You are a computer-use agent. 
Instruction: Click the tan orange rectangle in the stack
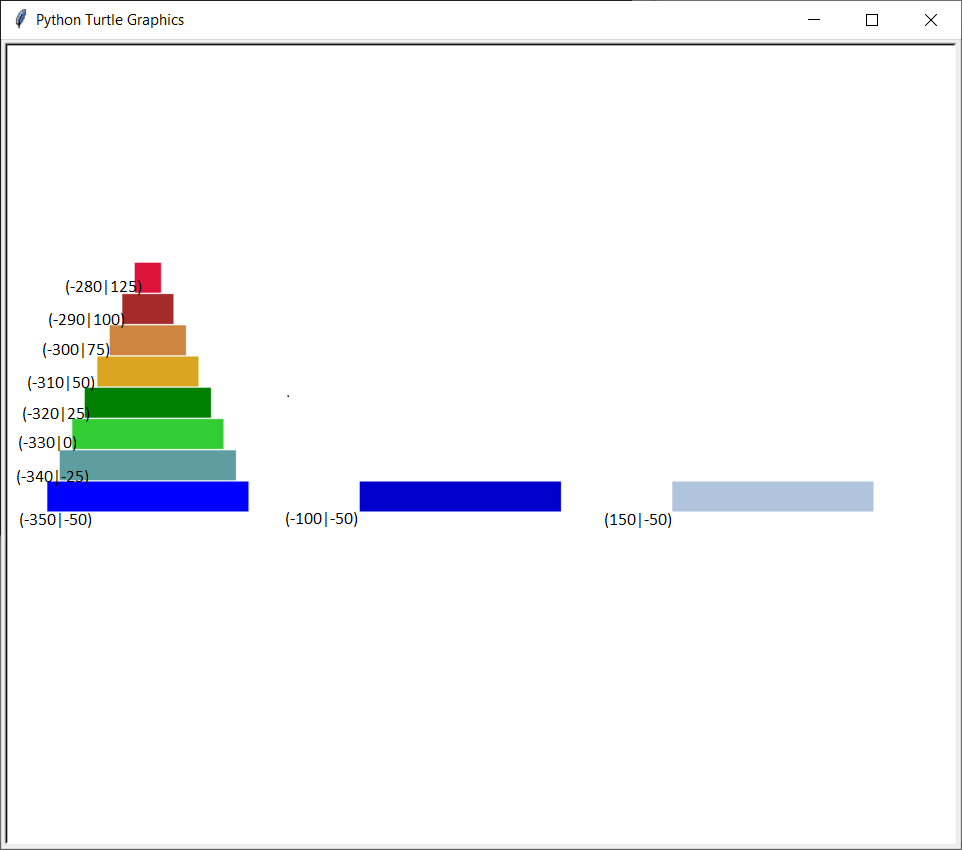point(150,340)
